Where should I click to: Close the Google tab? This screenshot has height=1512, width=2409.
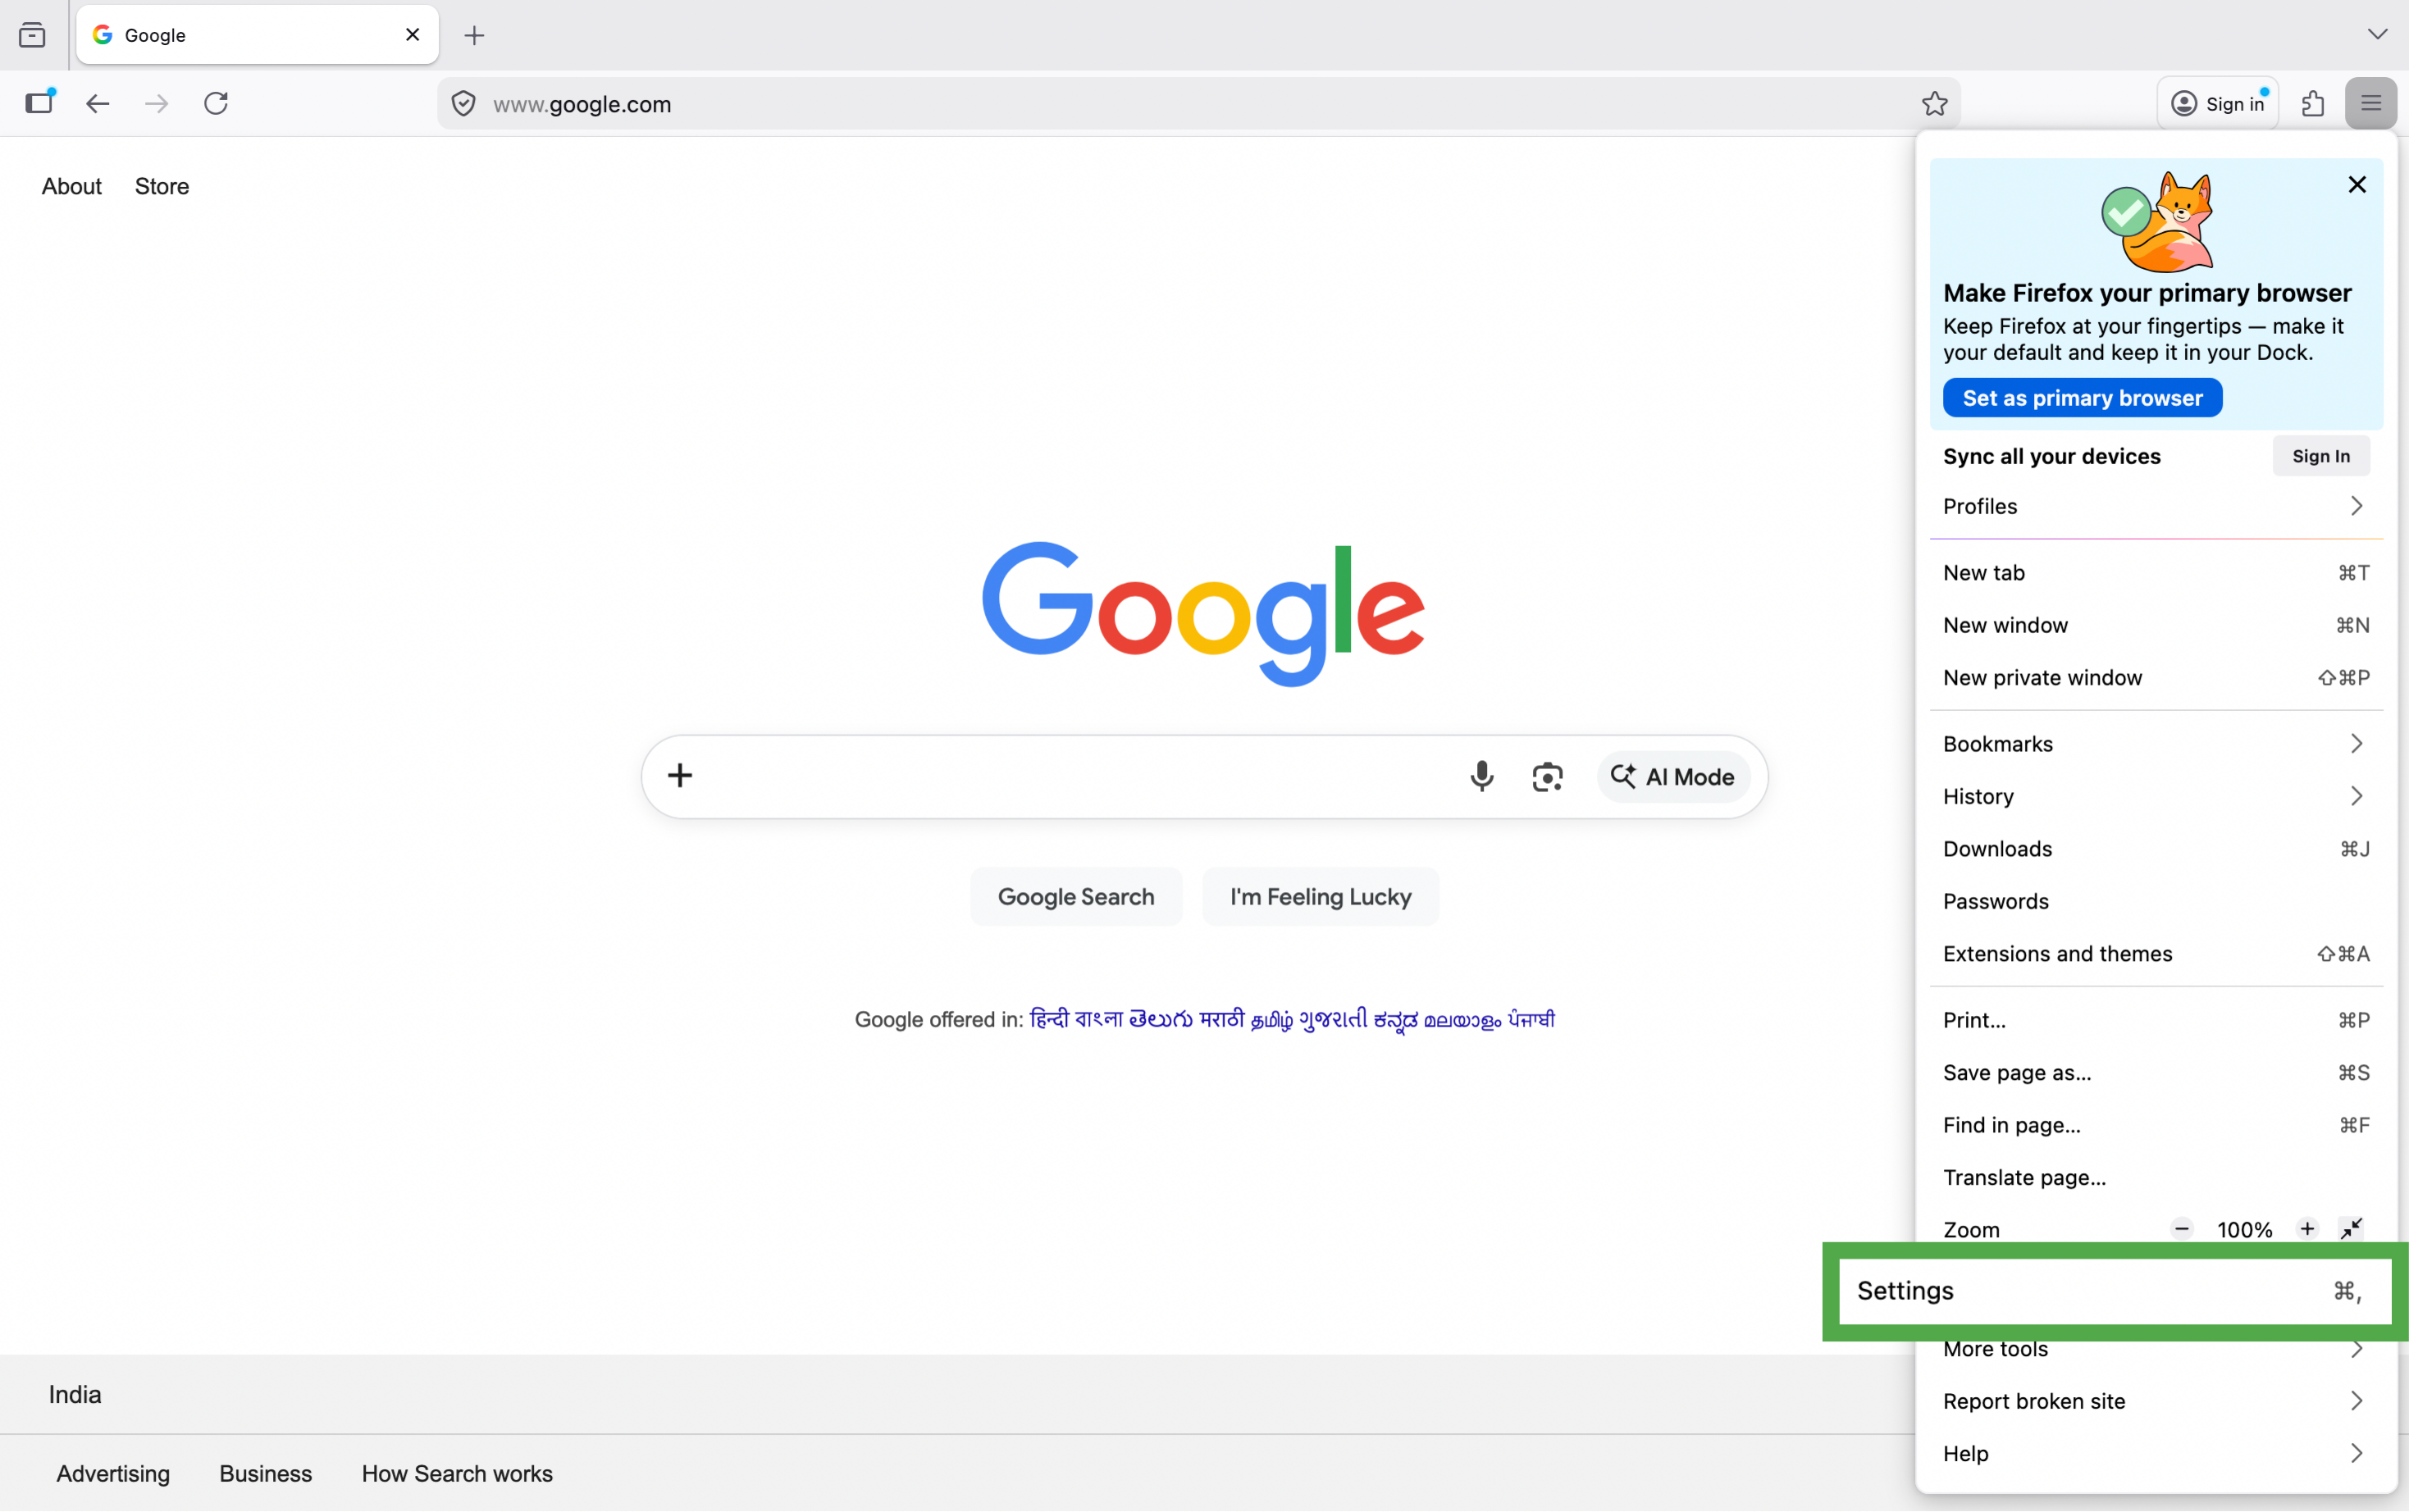coord(412,35)
